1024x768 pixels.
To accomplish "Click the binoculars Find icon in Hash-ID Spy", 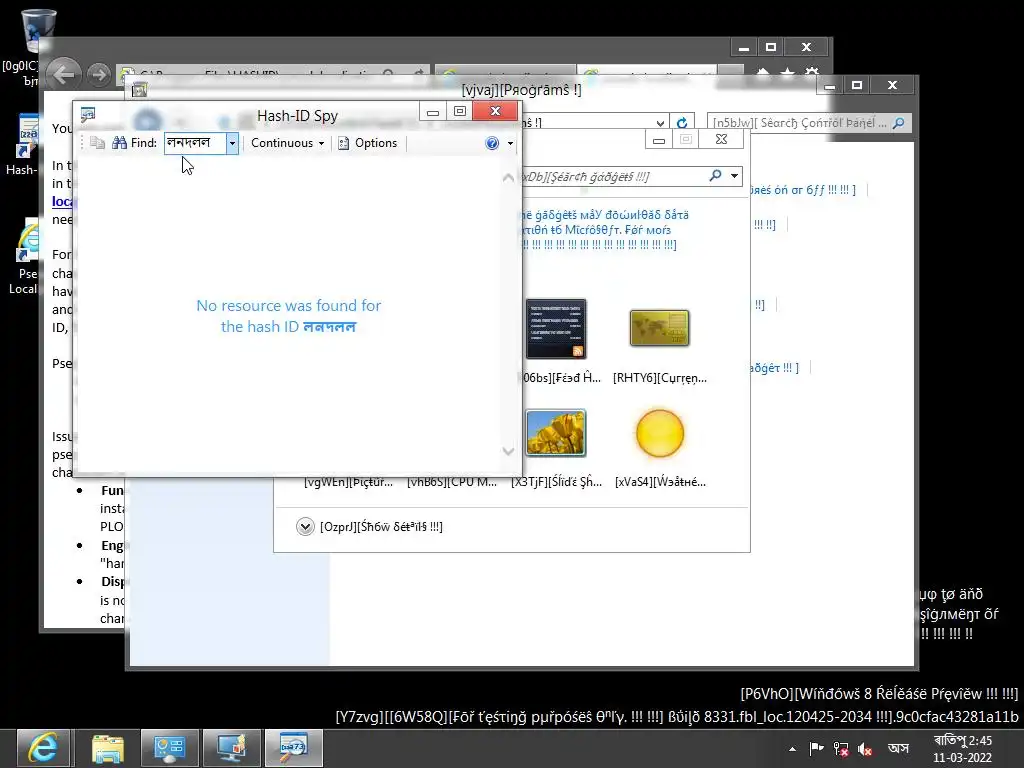I will [x=119, y=143].
